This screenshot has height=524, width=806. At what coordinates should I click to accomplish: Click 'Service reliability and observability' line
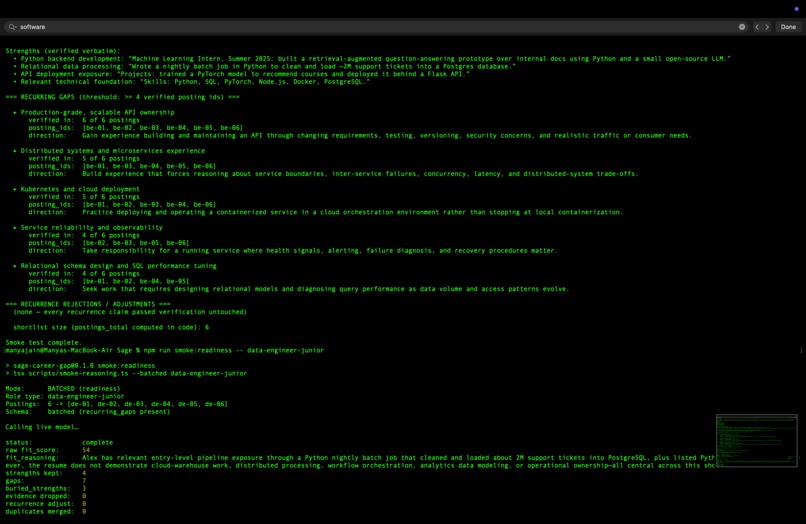click(x=88, y=227)
